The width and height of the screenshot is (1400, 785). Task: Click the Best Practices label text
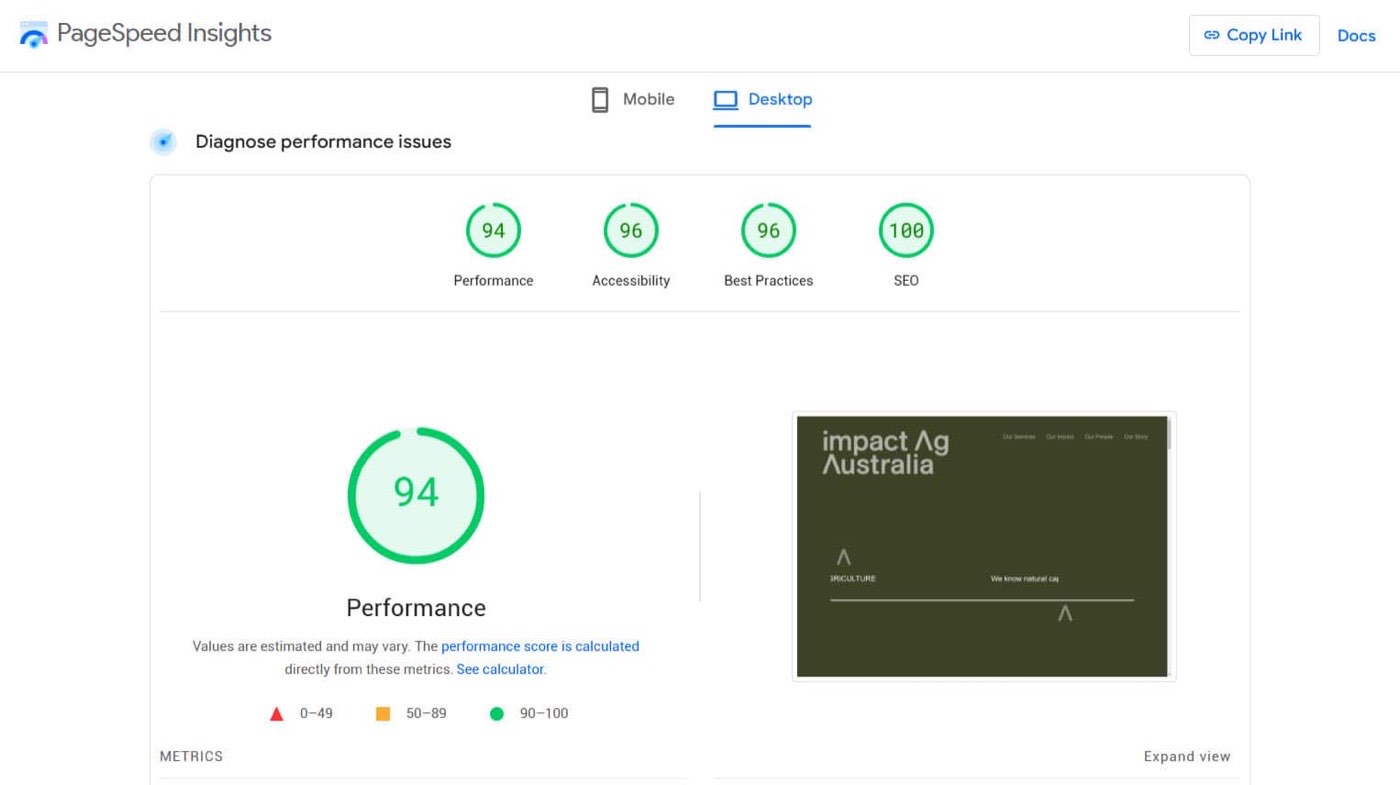[x=768, y=281]
